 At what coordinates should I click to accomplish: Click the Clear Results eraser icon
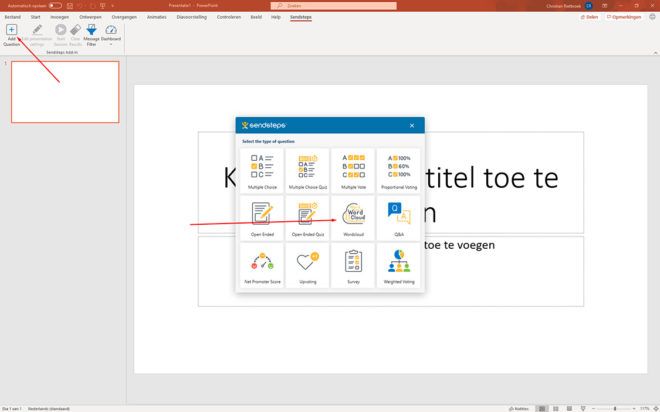pos(75,29)
